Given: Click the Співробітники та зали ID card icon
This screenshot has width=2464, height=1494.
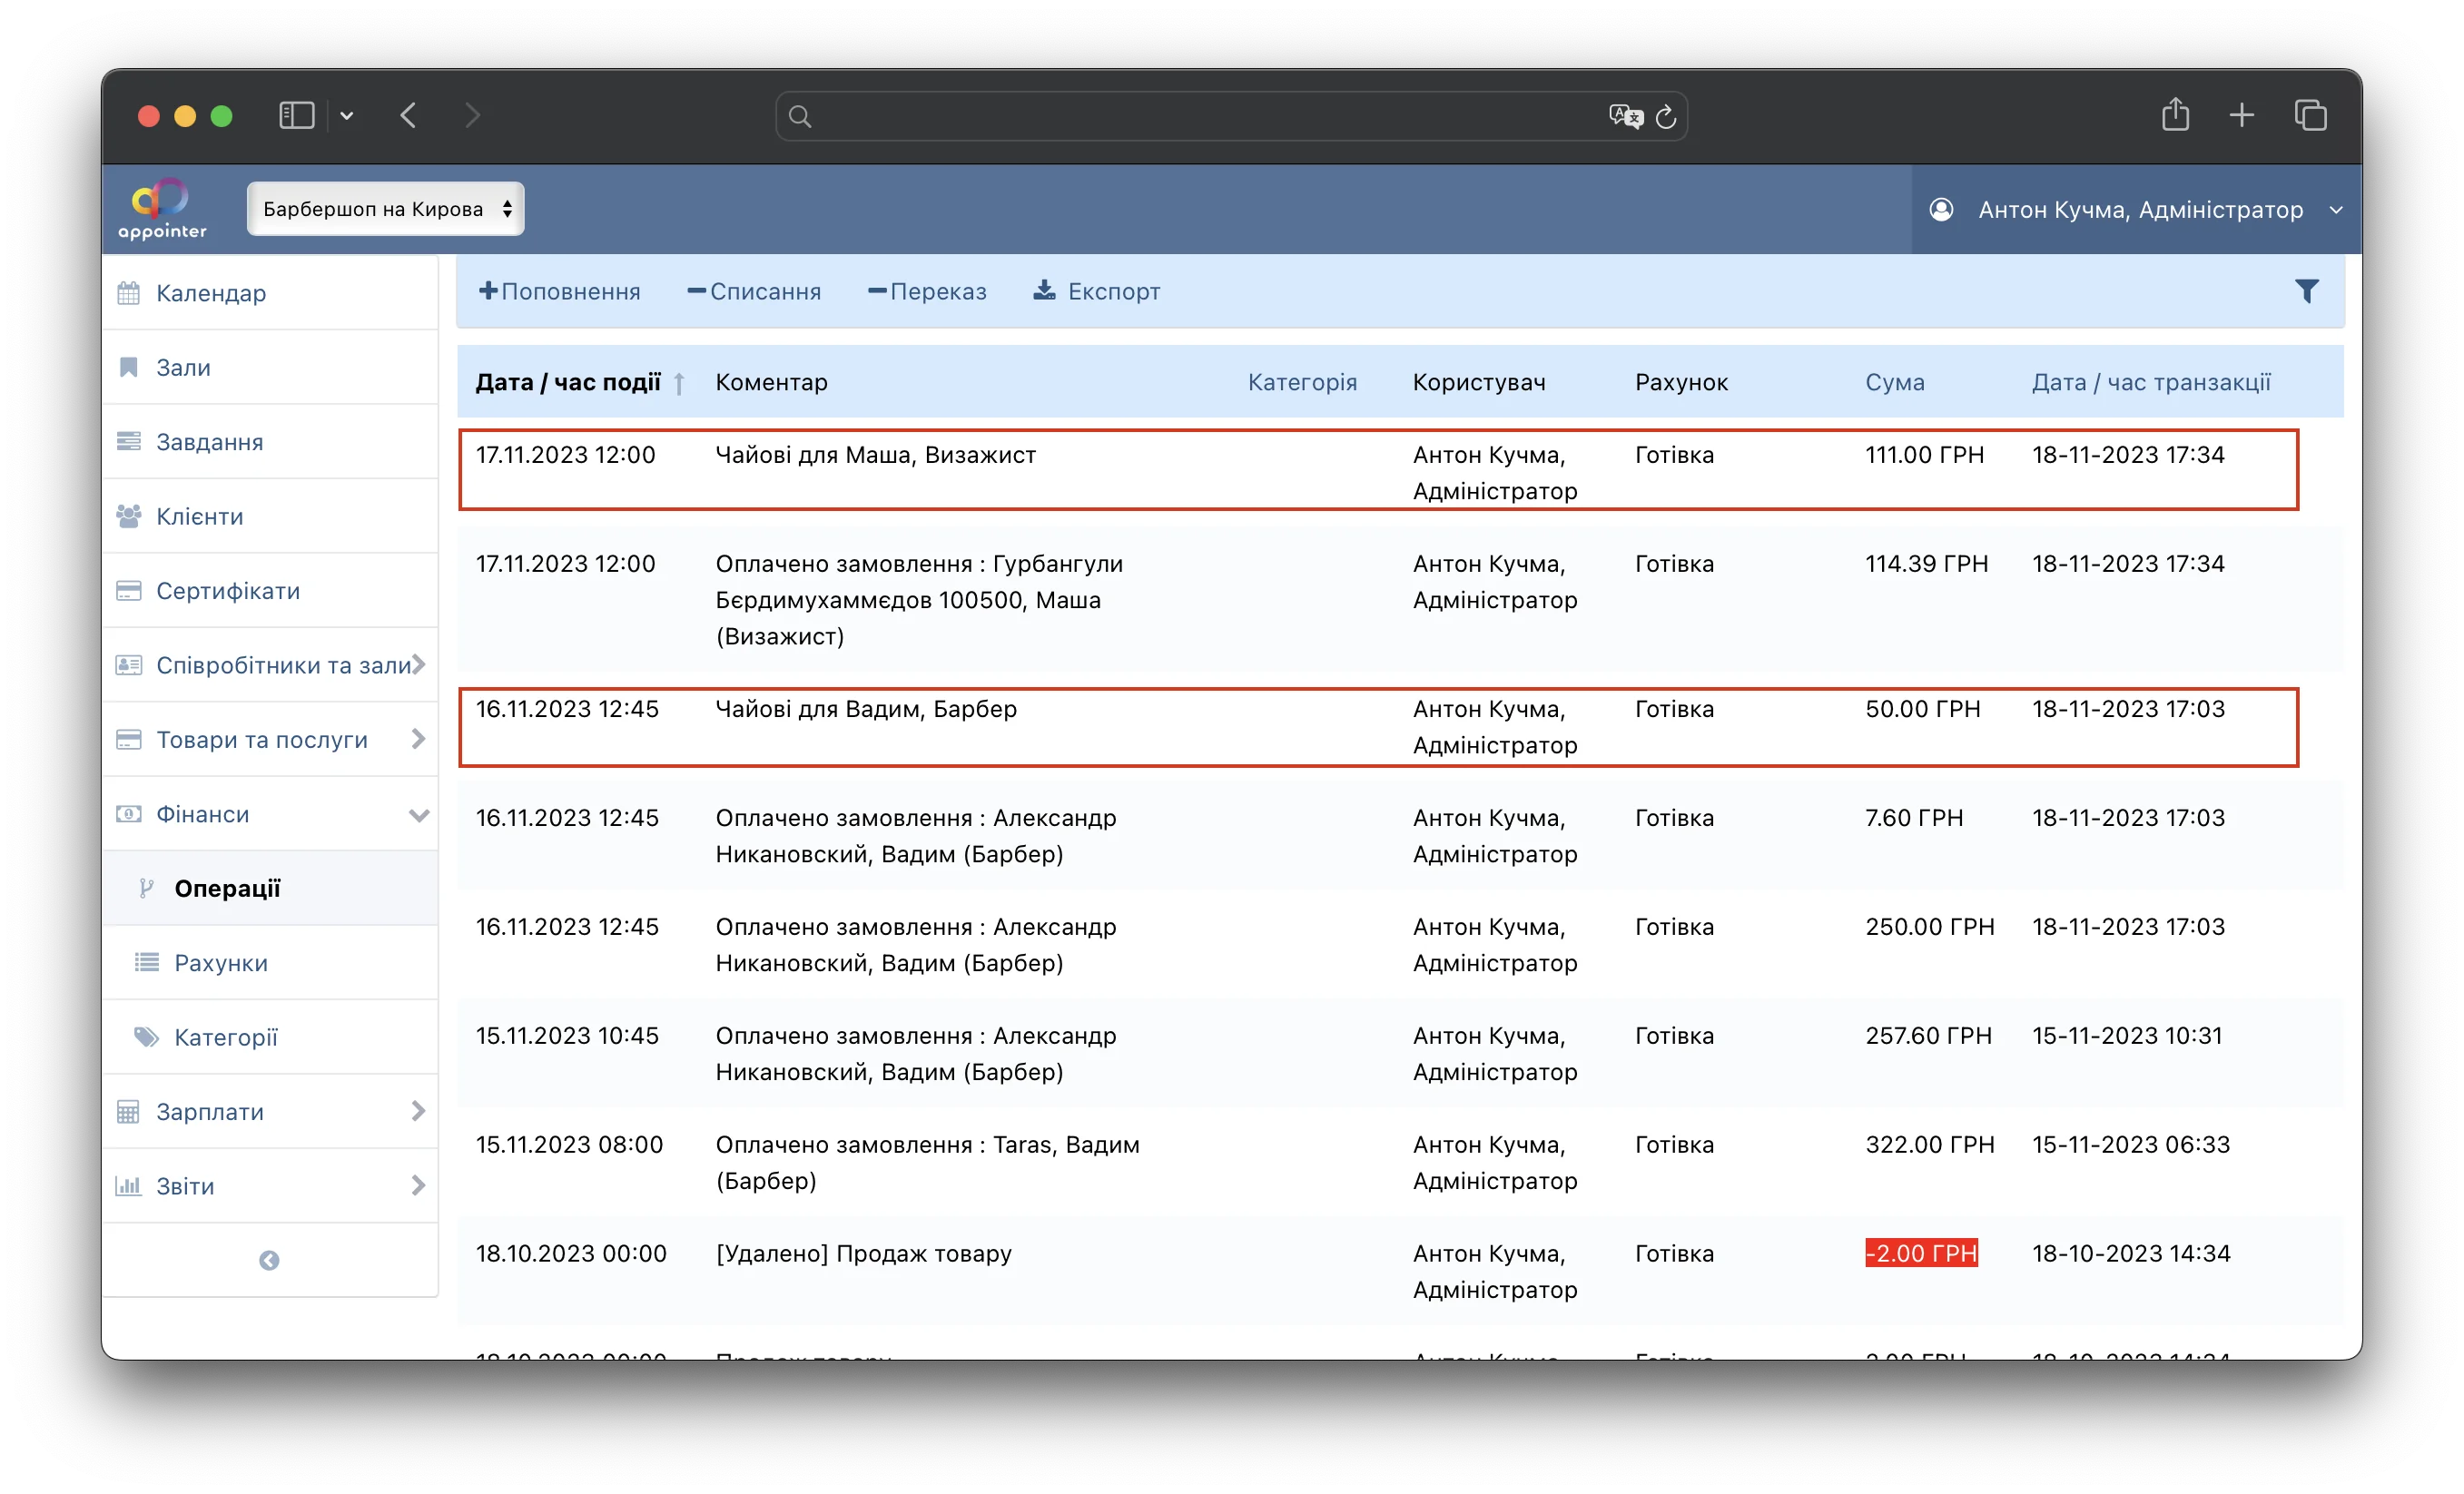Looking at the screenshot, I should (x=129, y=665).
